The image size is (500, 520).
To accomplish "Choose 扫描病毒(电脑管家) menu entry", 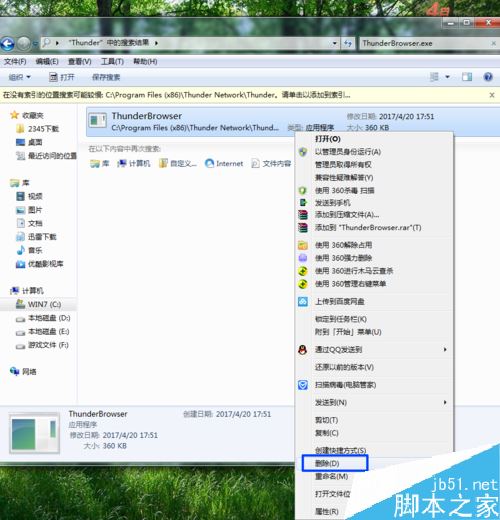I will [x=374, y=385].
